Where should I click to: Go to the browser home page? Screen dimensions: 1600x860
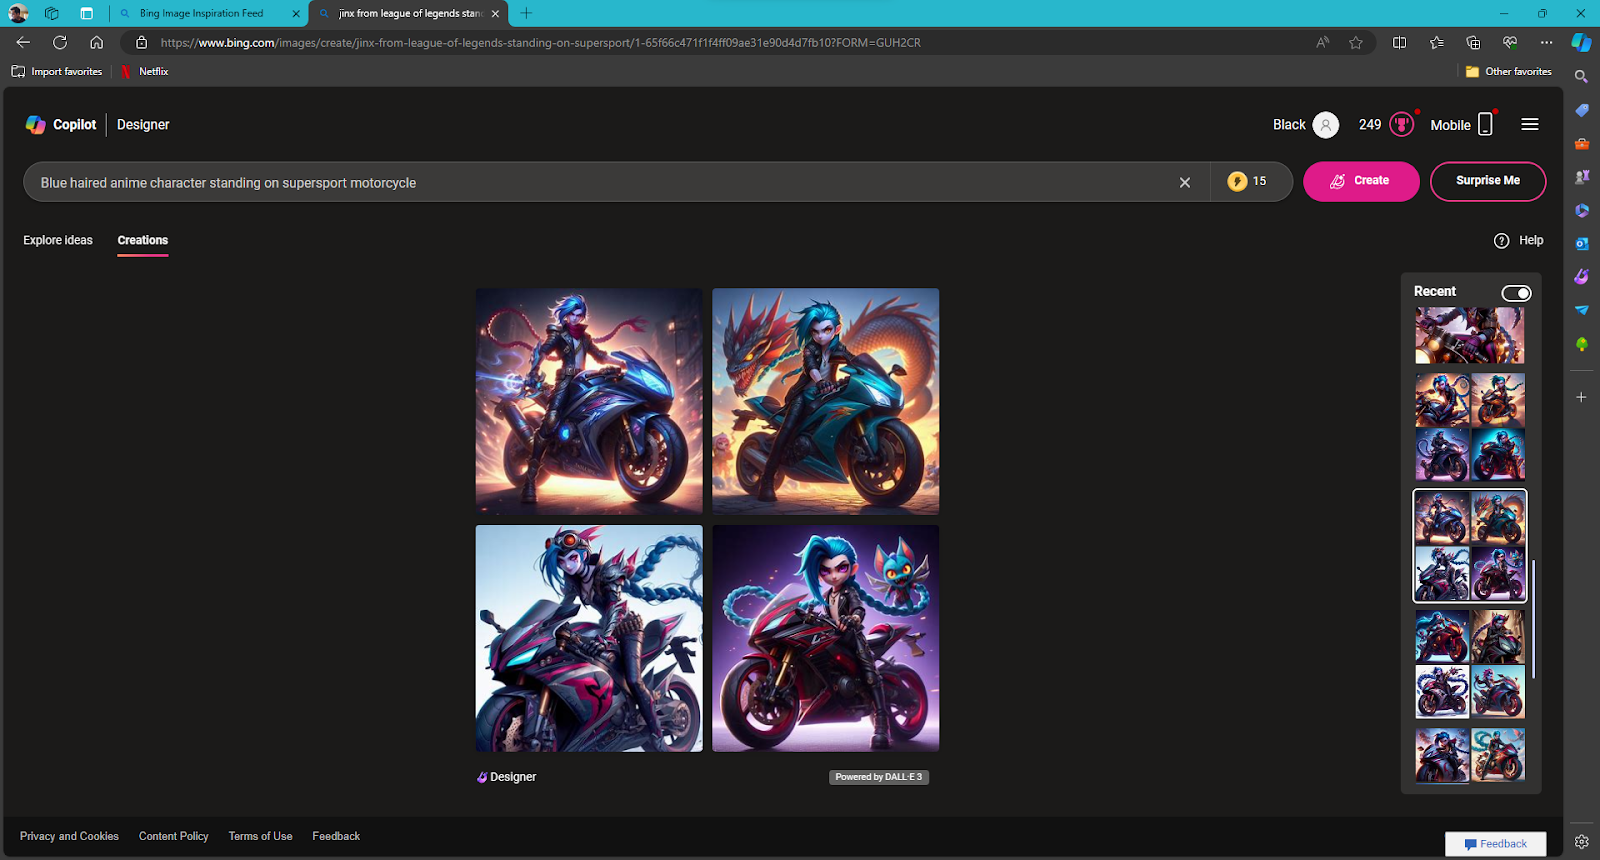96,42
